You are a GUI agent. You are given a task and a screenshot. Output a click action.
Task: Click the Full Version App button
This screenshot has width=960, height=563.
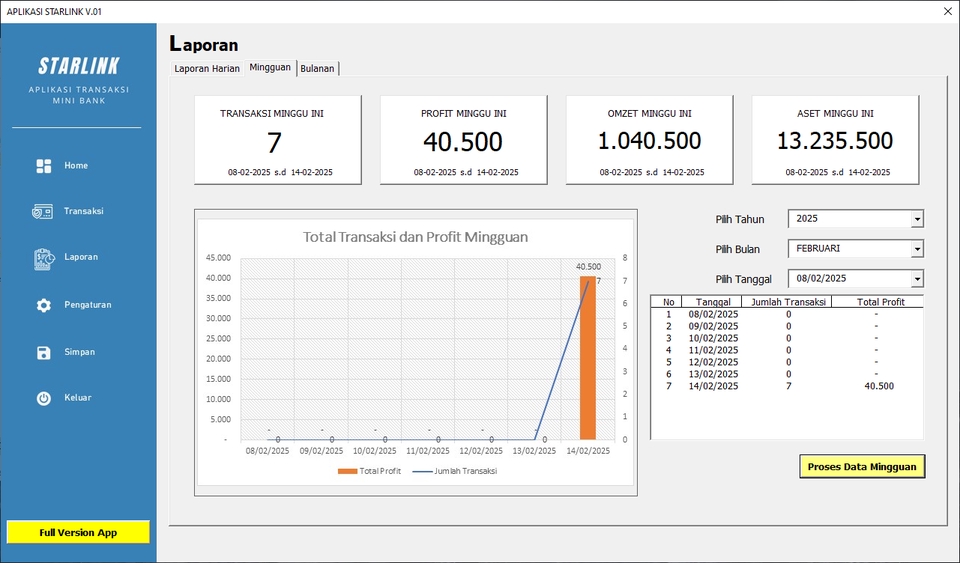[x=78, y=532]
